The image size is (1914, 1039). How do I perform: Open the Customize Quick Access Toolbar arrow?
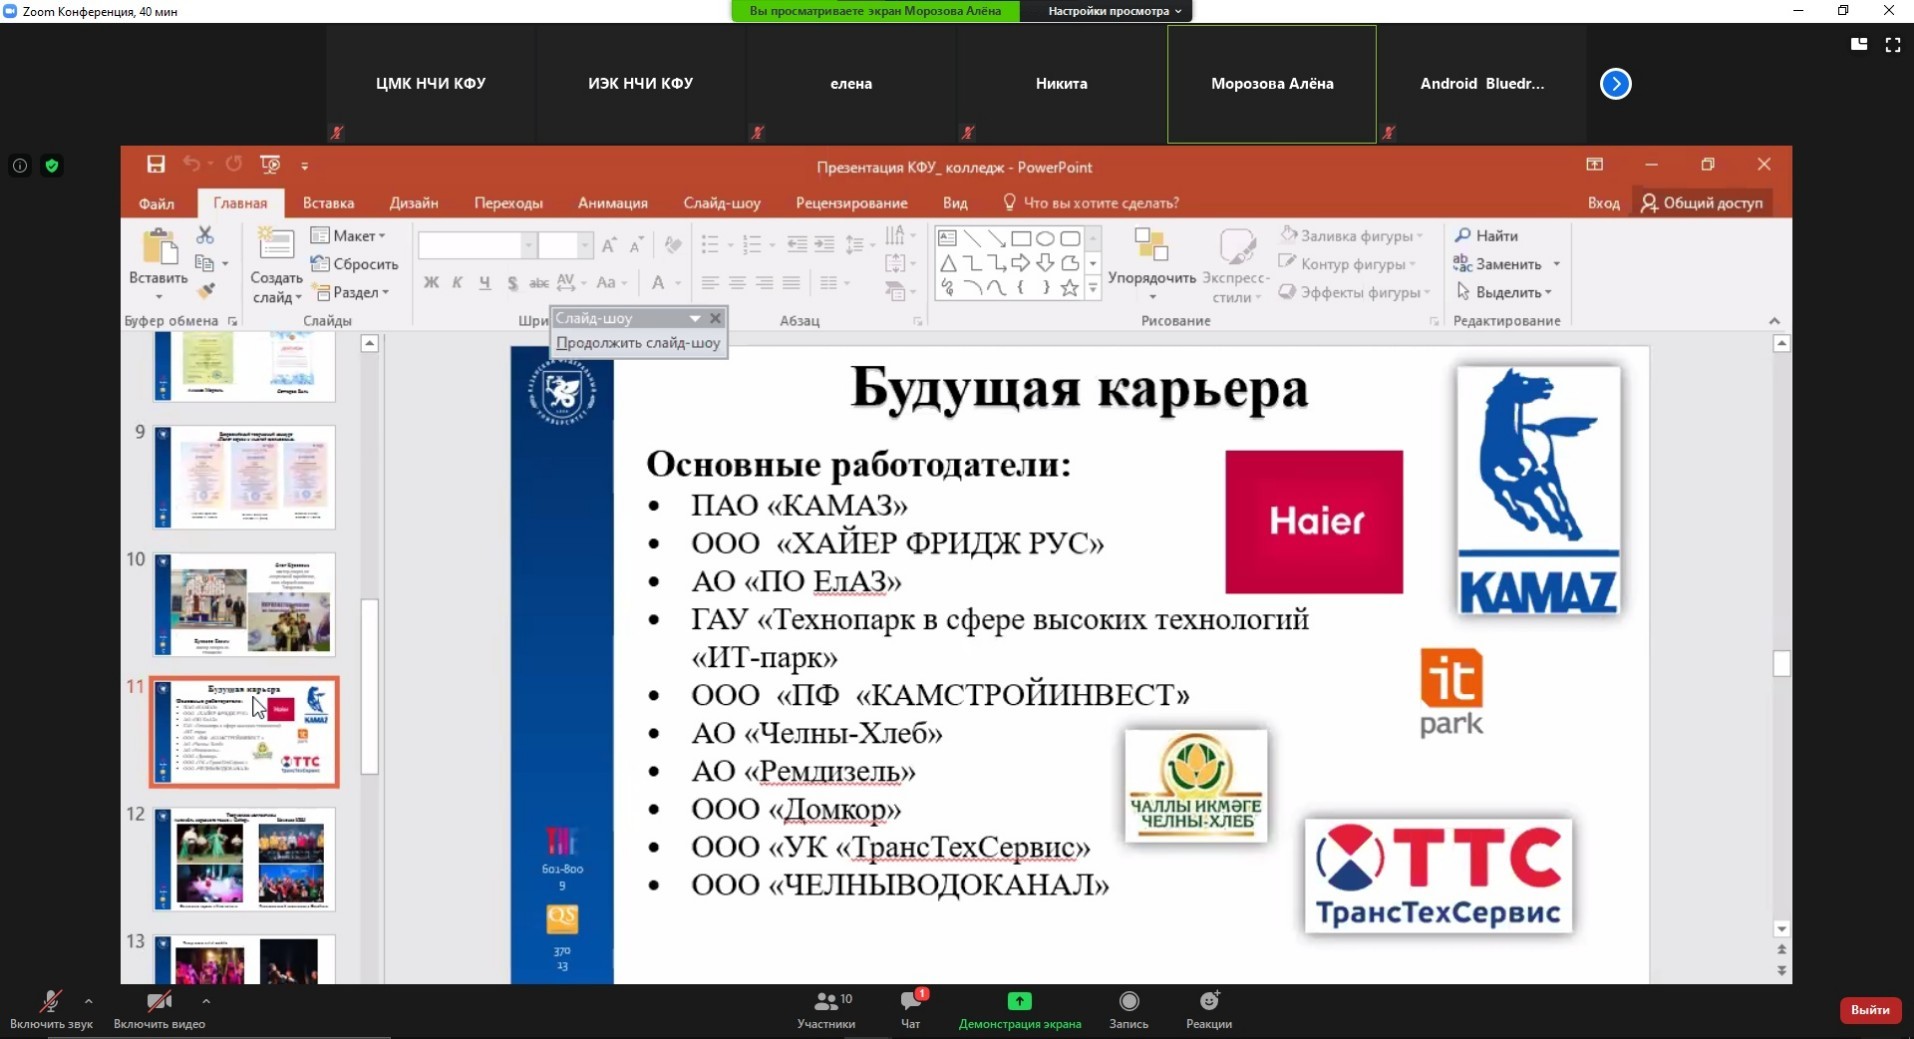pyautogui.click(x=305, y=166)
